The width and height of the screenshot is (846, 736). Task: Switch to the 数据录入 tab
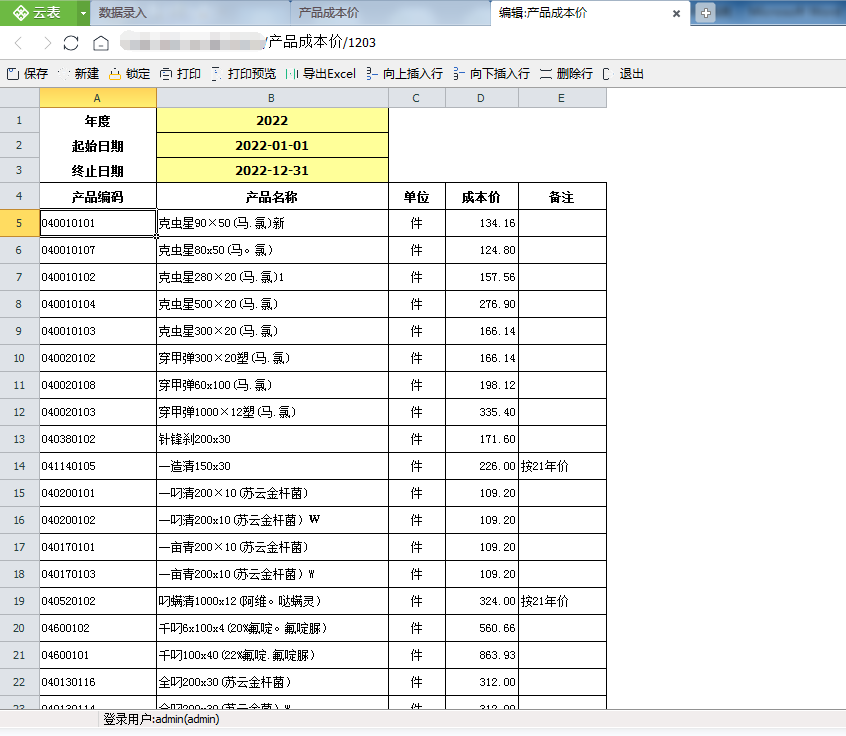190,13
